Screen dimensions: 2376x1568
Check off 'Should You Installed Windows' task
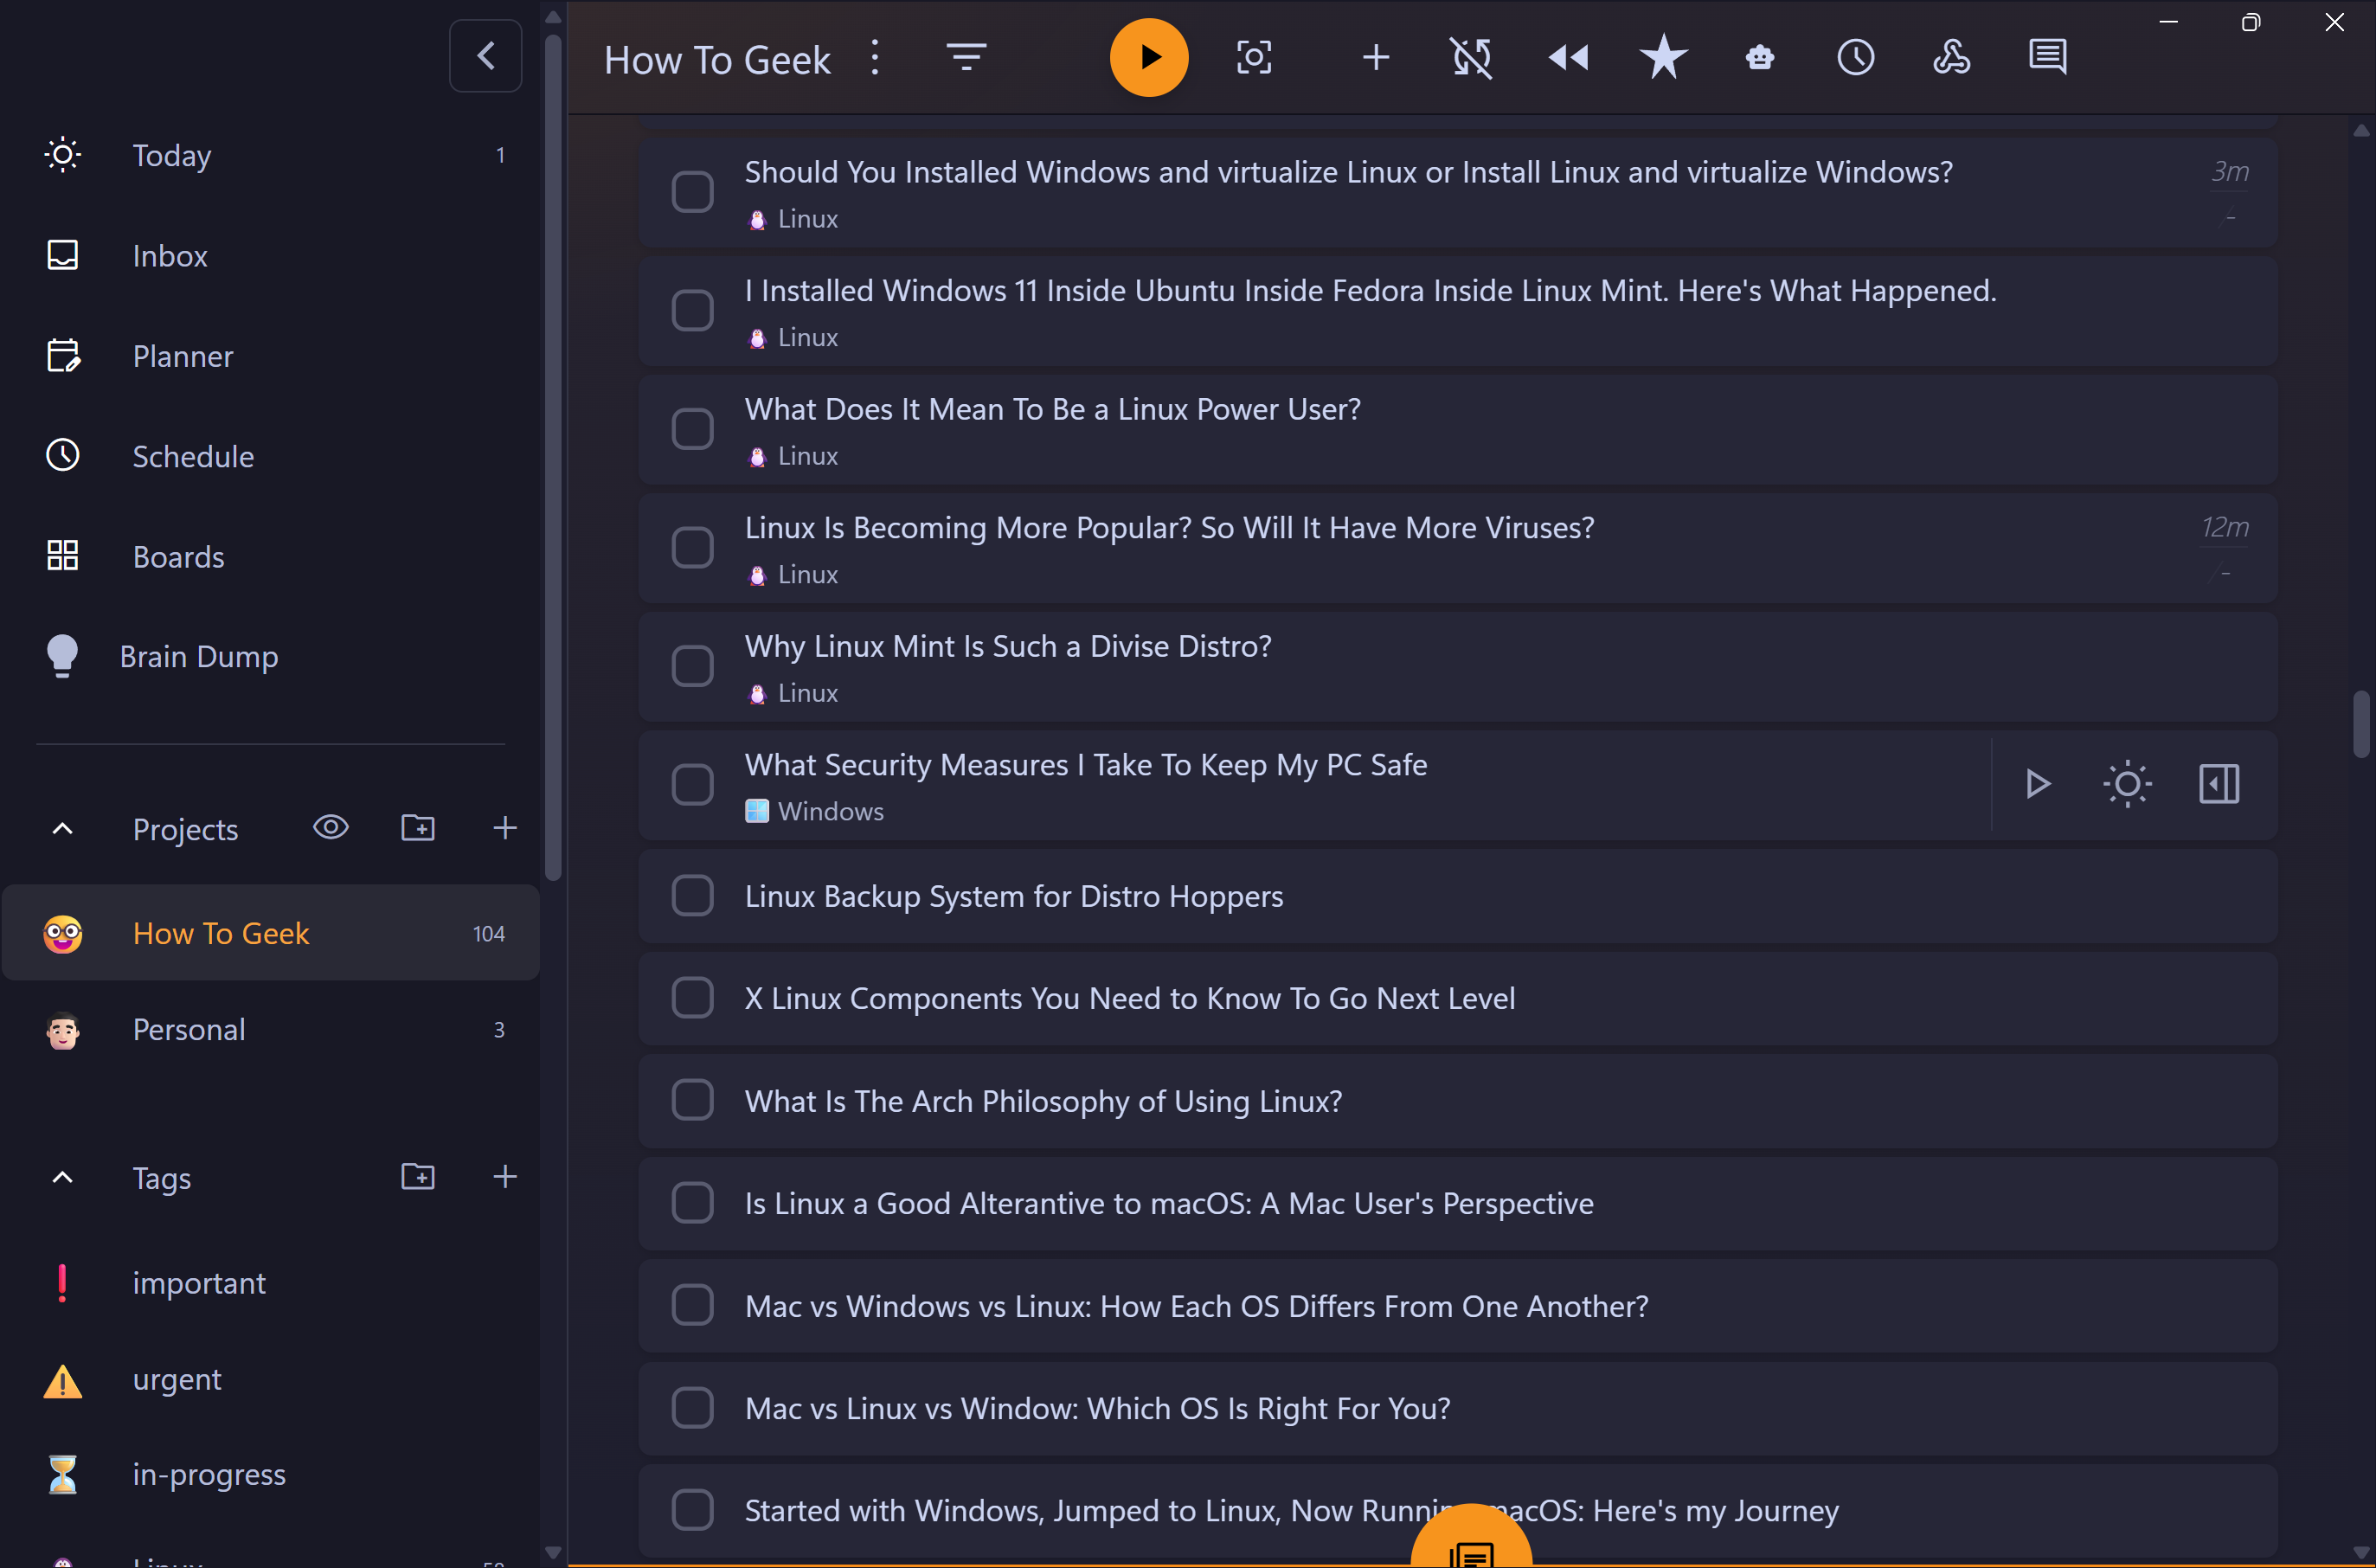point(692,192)
